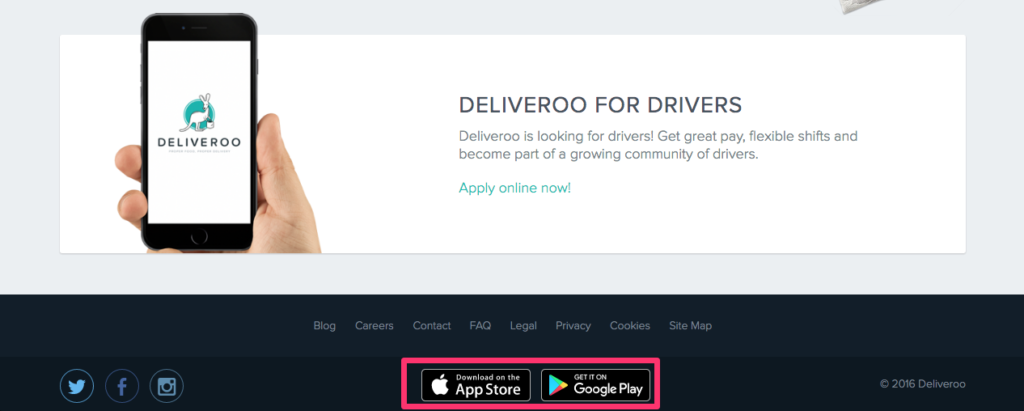Open the Deliveroo Twitter page icon

pos(77,386)
